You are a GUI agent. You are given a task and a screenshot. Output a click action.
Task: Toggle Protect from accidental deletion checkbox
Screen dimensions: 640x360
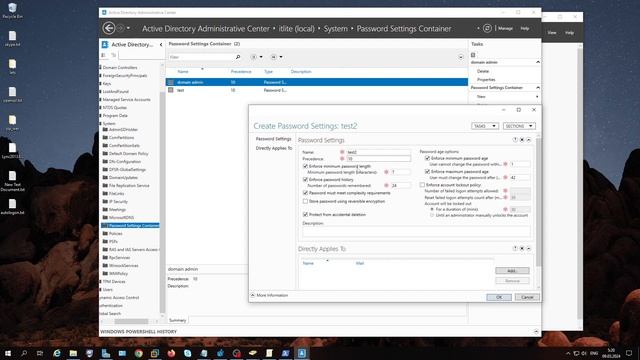pyautogui.click(x=305, y=214)
